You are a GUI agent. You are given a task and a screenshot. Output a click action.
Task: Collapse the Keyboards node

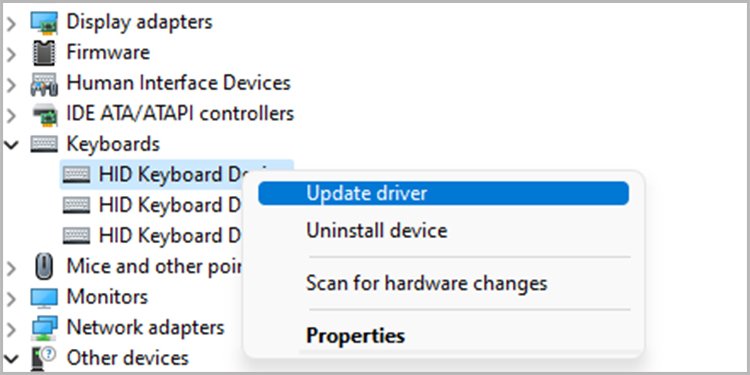(x=11, y=144)
